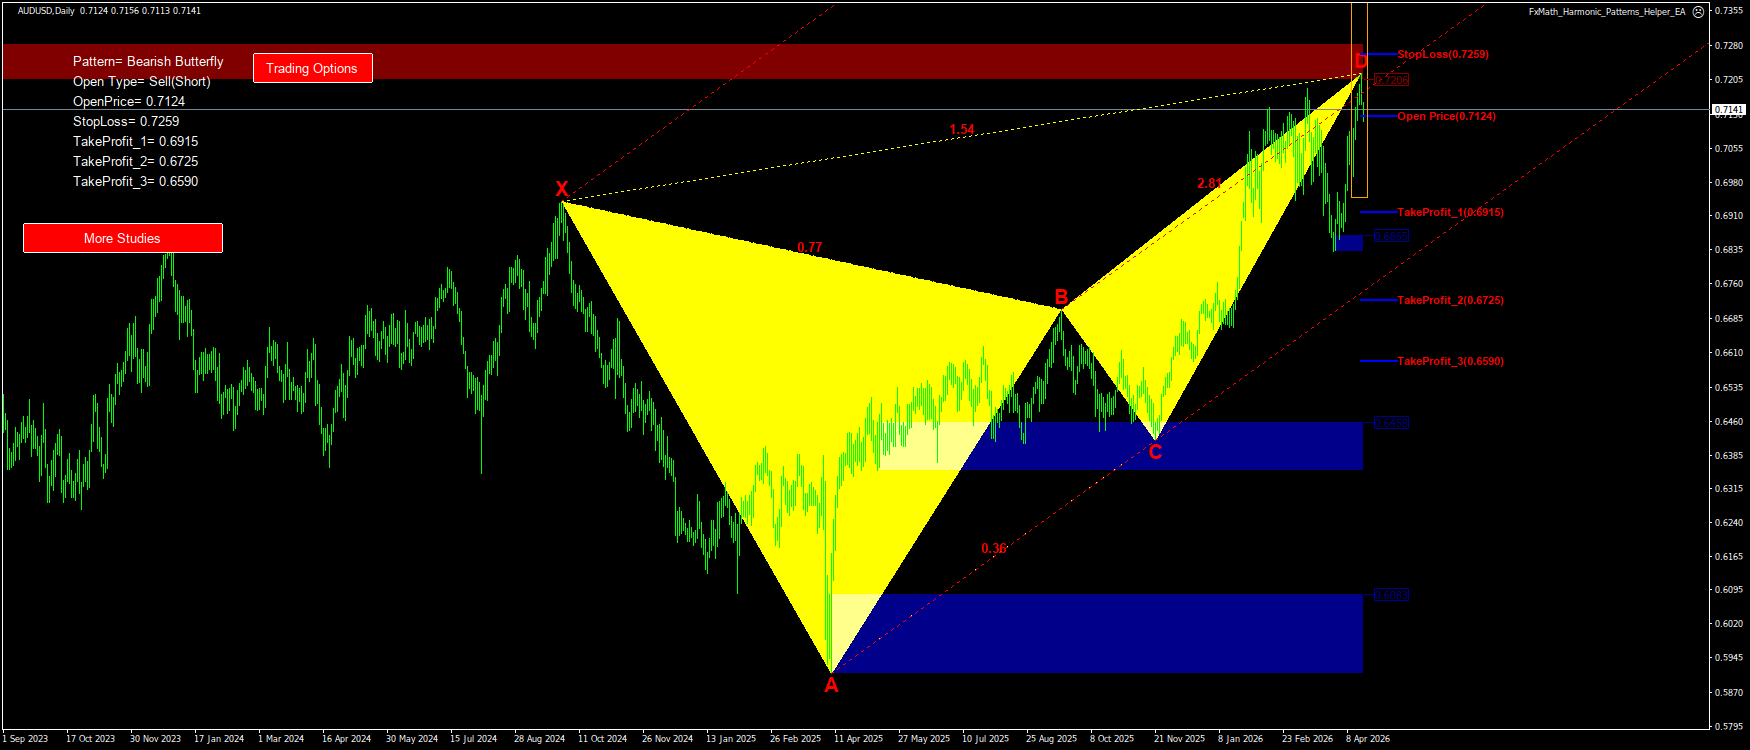This screenshot has height=750, width=1750.
Task: Click the current price 0.7141 axis marker
Action: tap(1728, 109)
